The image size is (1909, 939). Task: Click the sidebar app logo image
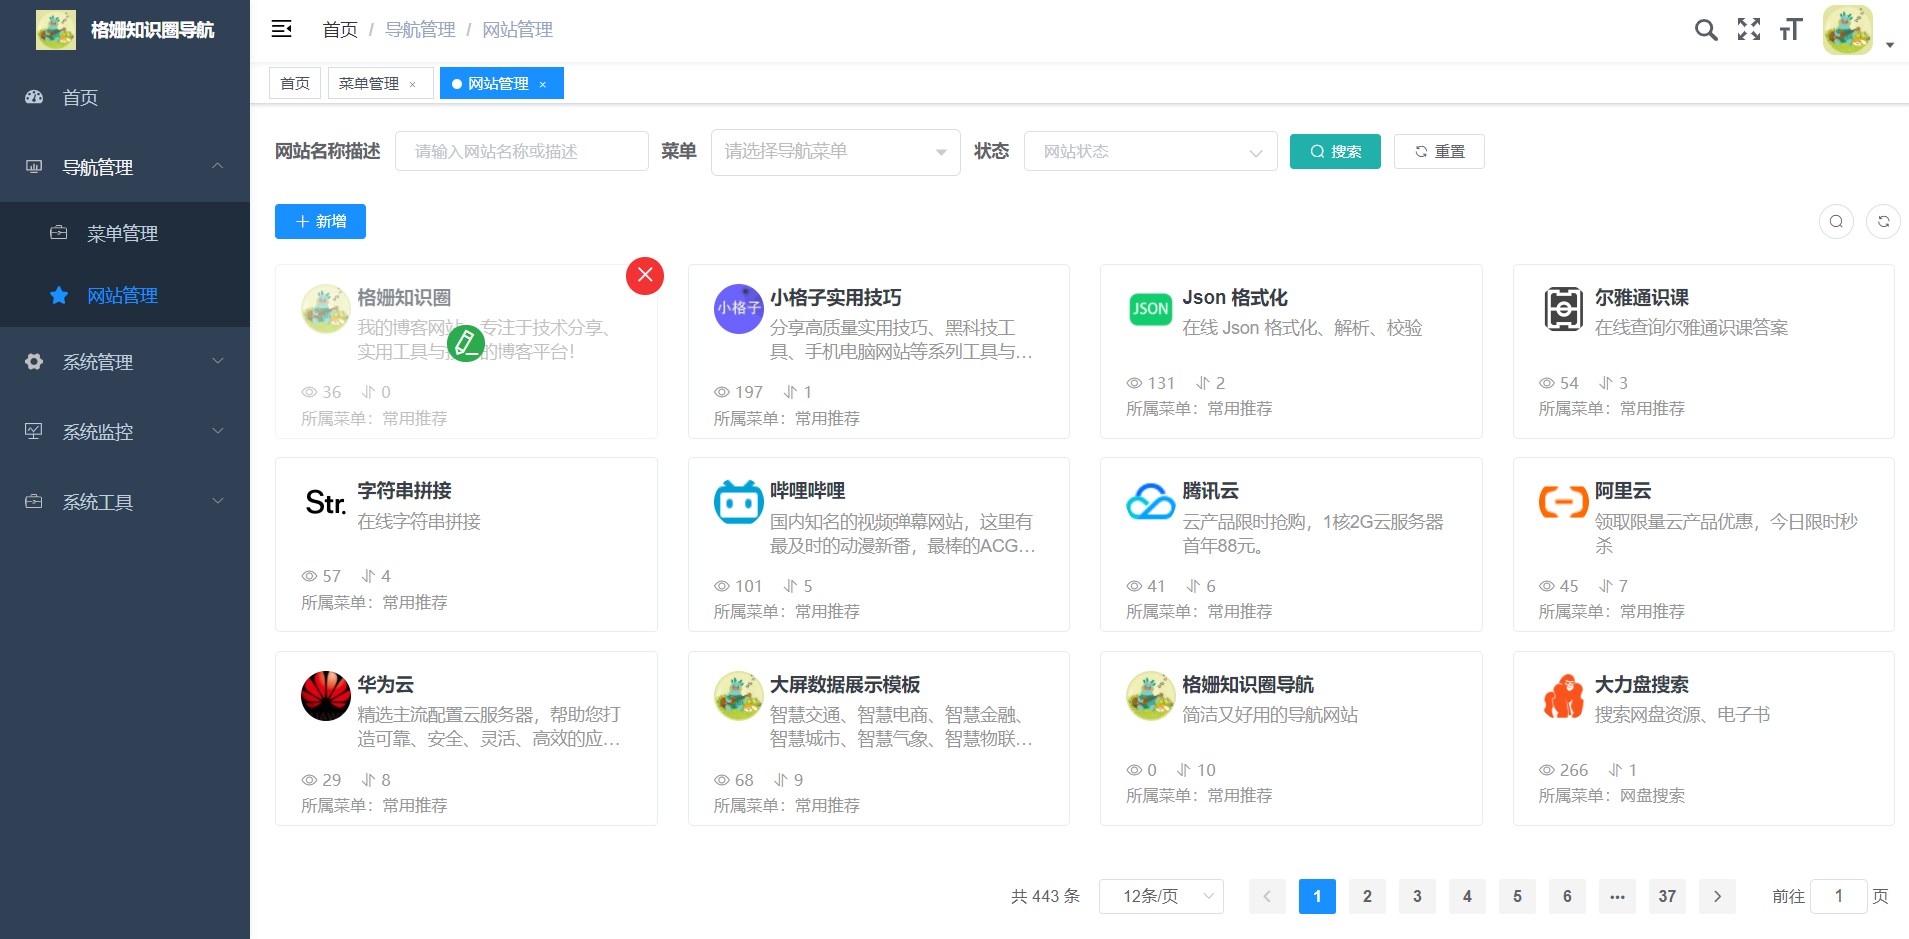point(56,30)
